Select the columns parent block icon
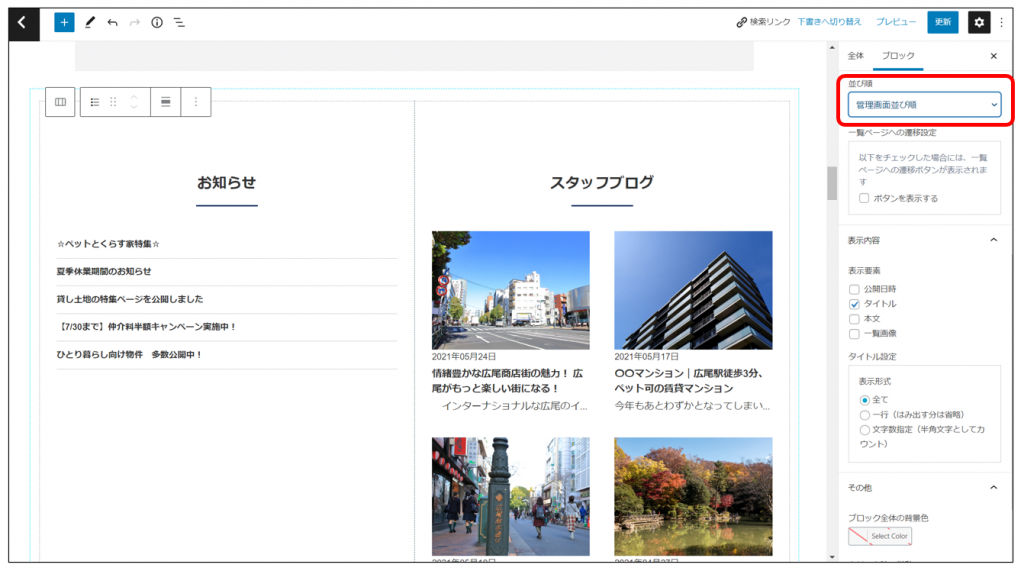The image size is (1024, 571). point(60,102)
